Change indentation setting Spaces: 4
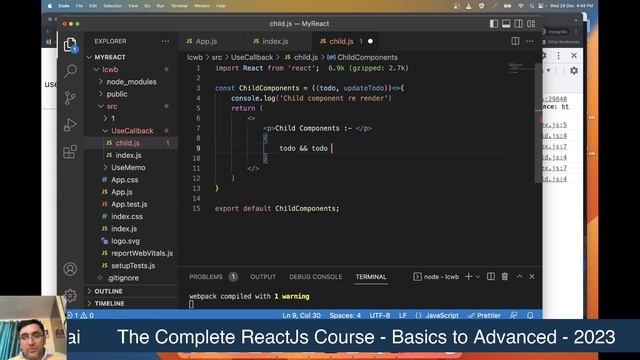Screen dimensions: 640x360 (x=345, y=315)
